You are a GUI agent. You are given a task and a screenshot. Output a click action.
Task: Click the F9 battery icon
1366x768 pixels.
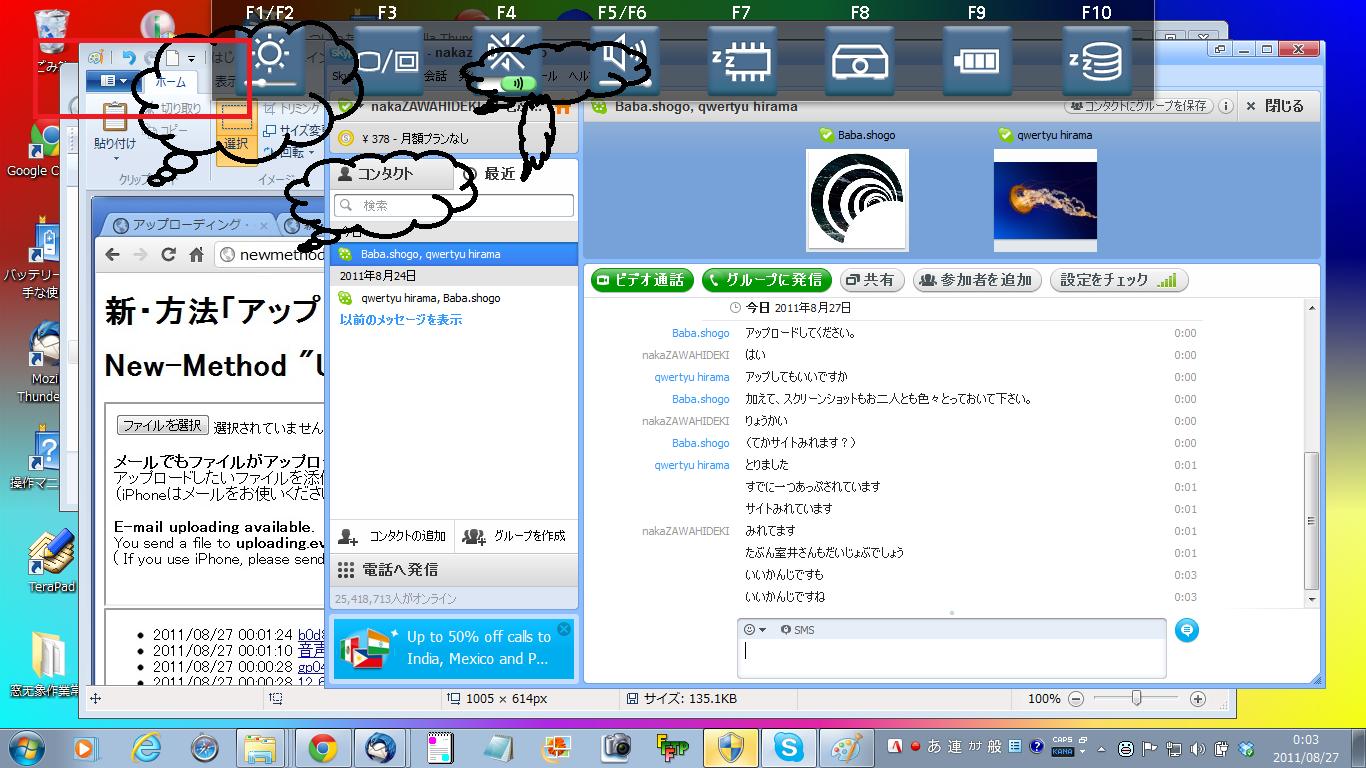tap(978, 60)
